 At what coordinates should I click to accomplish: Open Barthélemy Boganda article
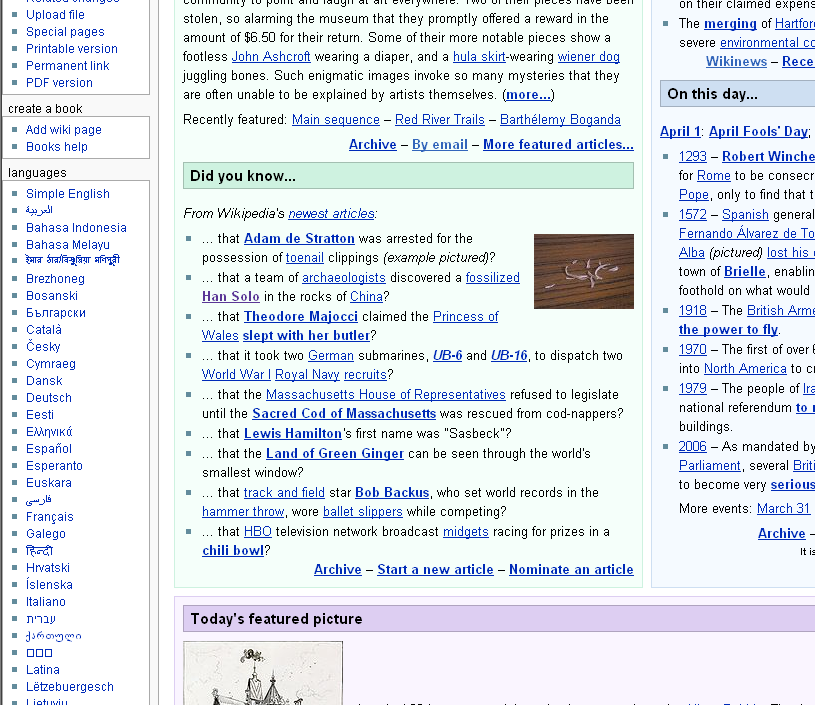(x=560, y=120)
